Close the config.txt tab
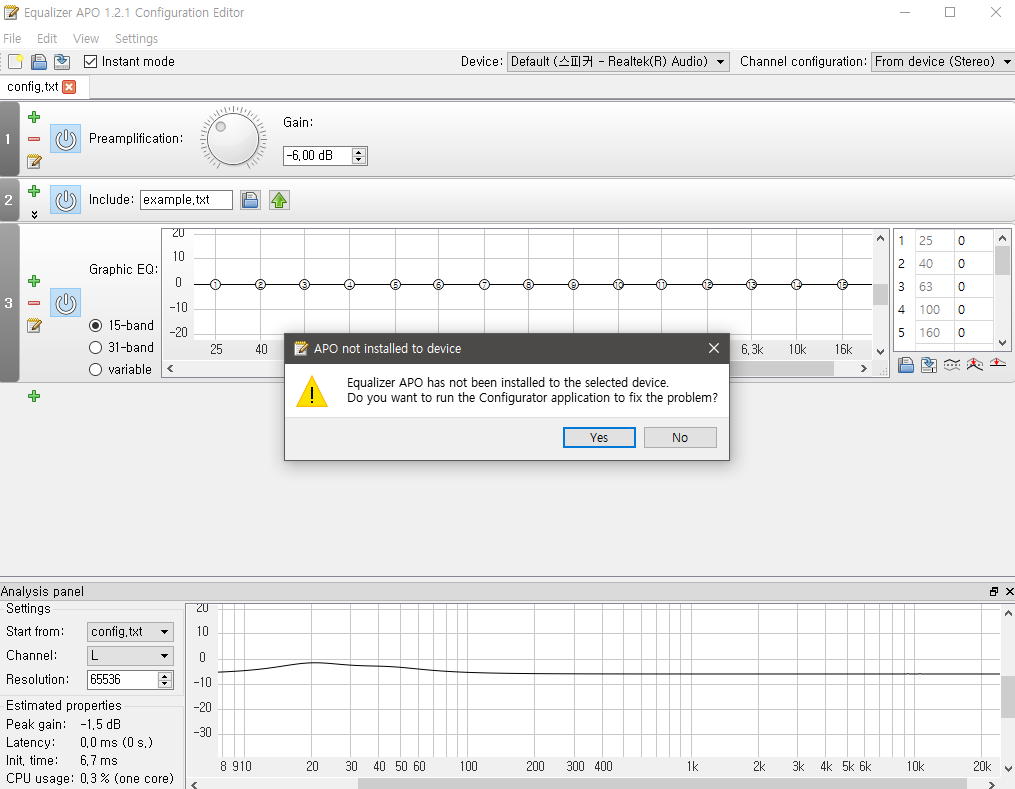1015x789 pixels. [69, 87]
